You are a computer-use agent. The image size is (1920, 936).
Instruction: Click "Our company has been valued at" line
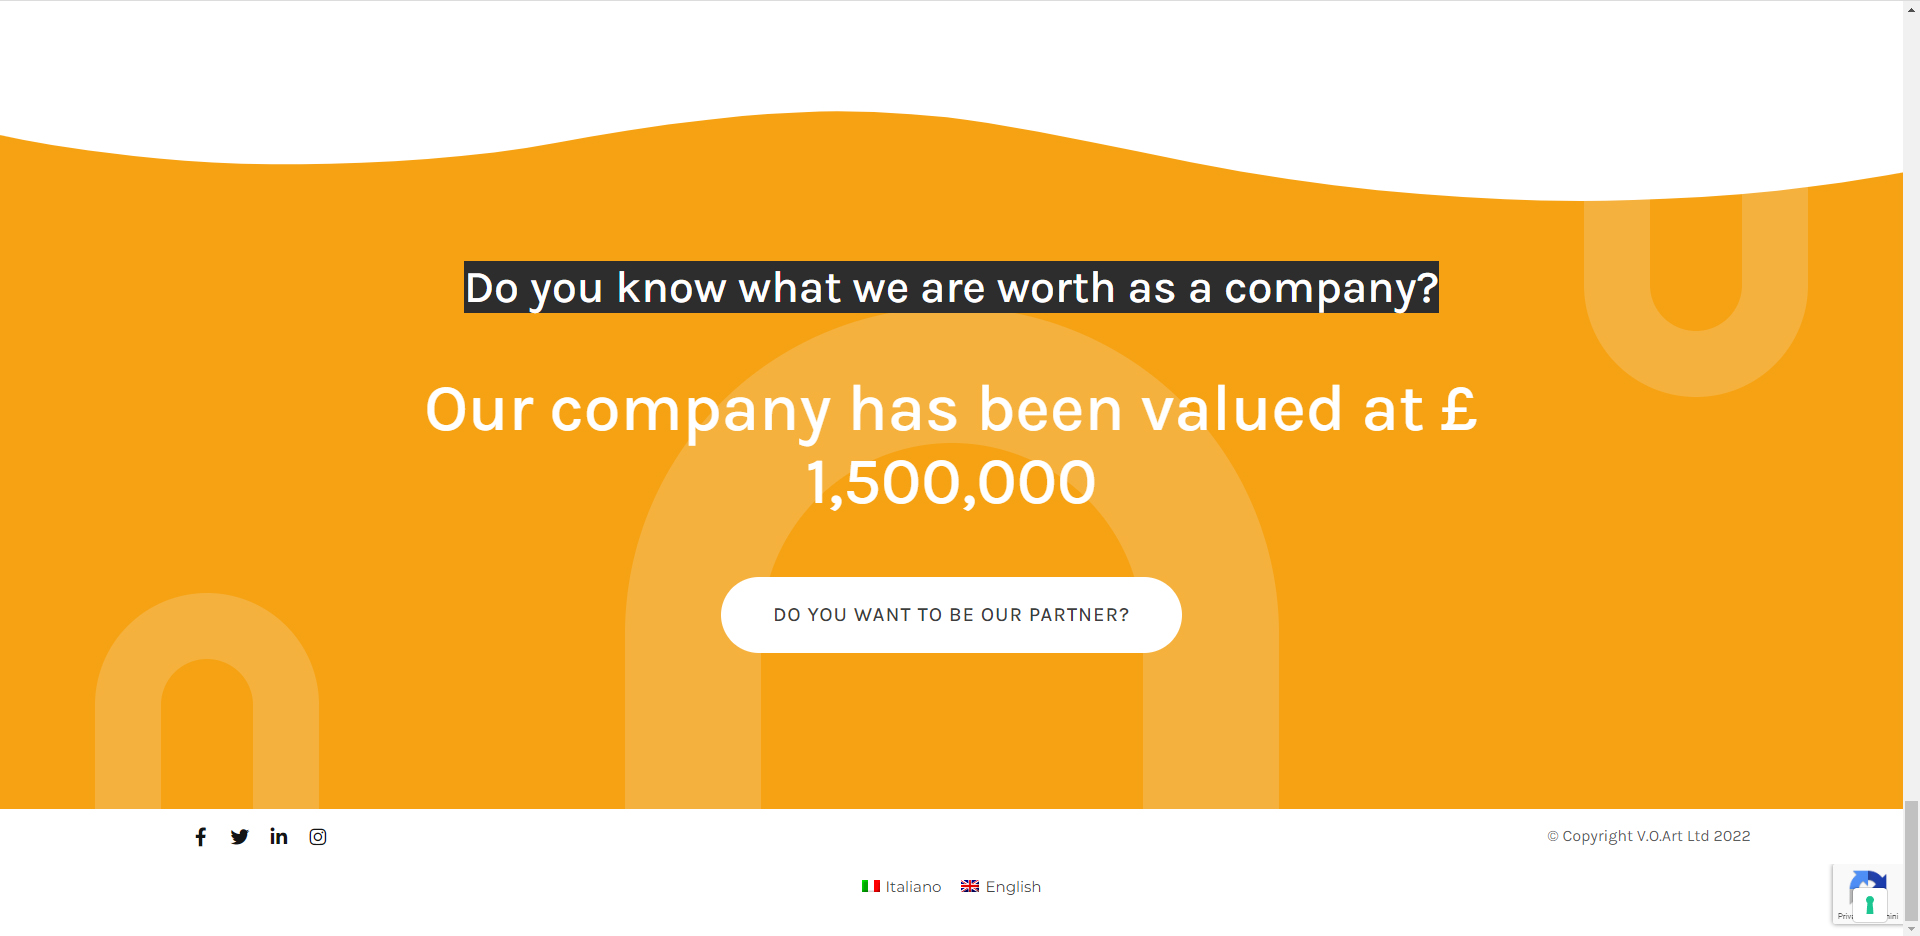pyautogui.click(x=932, y=409)
